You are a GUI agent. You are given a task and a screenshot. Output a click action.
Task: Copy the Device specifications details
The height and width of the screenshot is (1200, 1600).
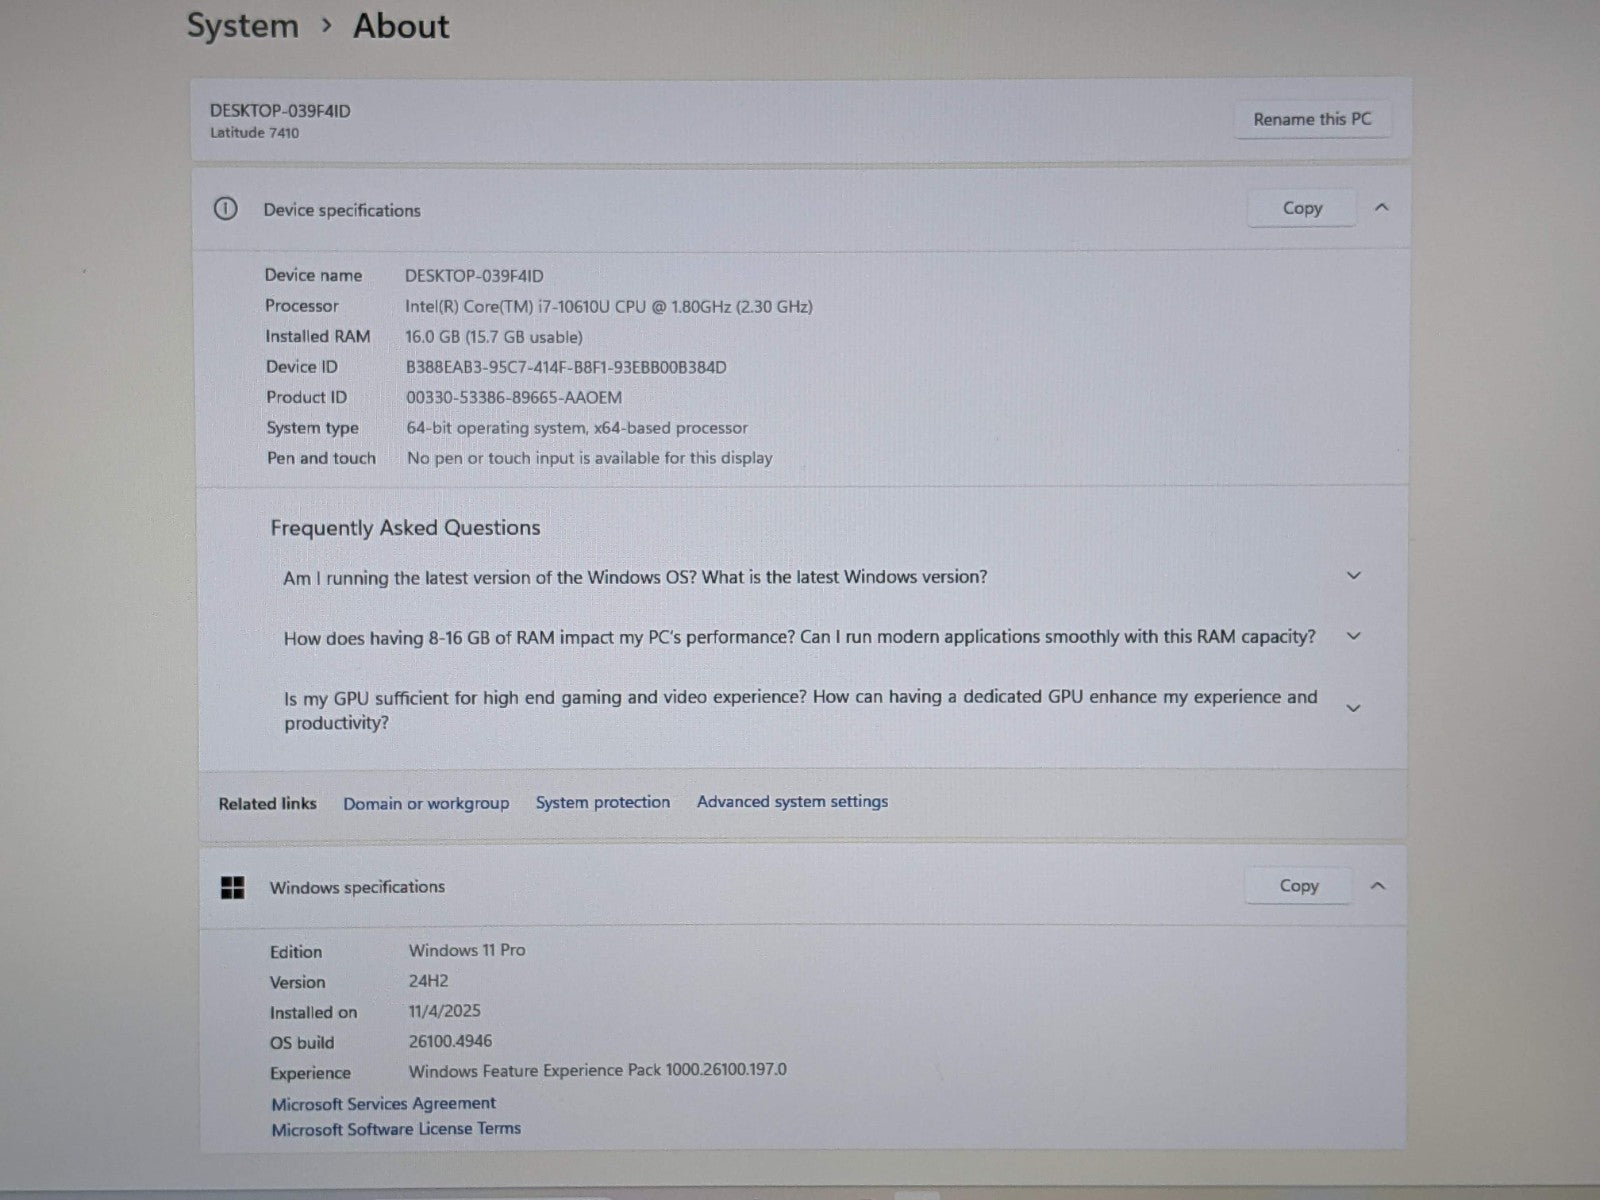pos(1301,208)
